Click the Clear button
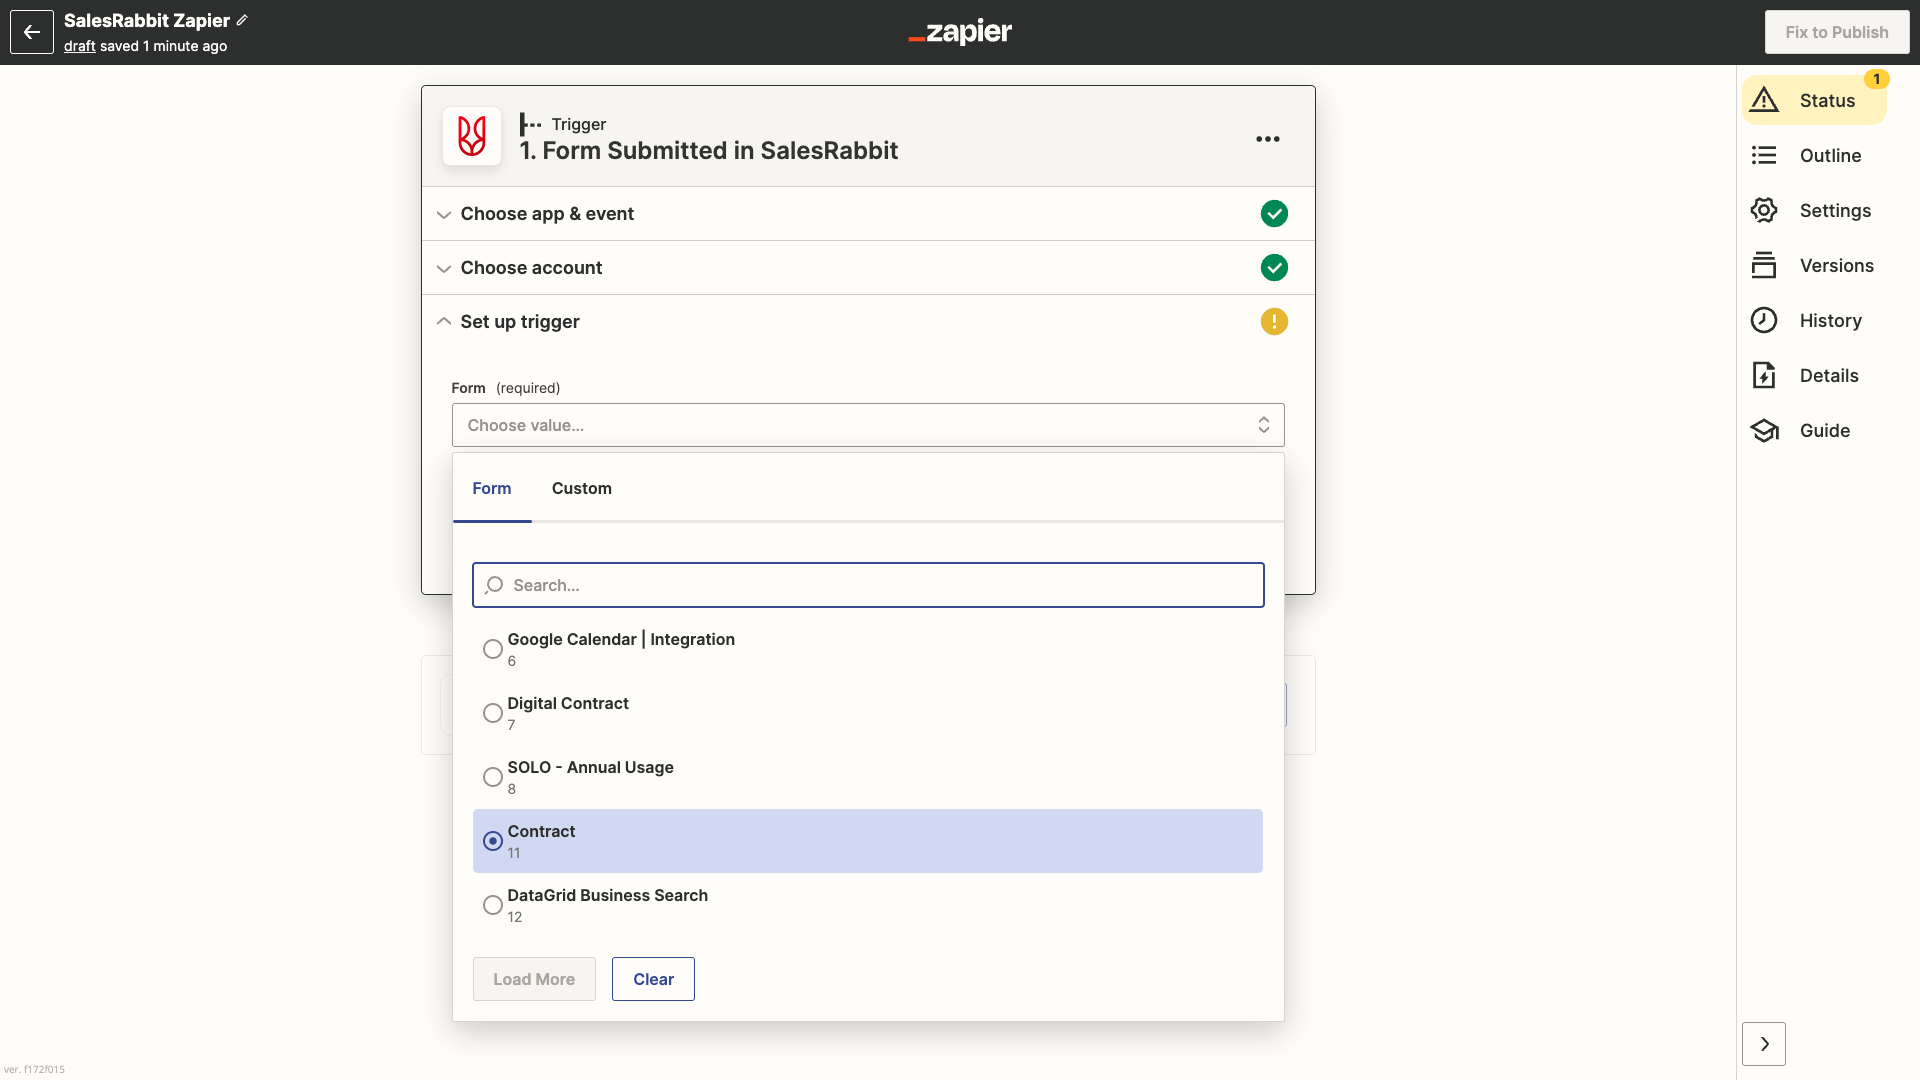This screenshot has height=1080, width=1920. 653,979
